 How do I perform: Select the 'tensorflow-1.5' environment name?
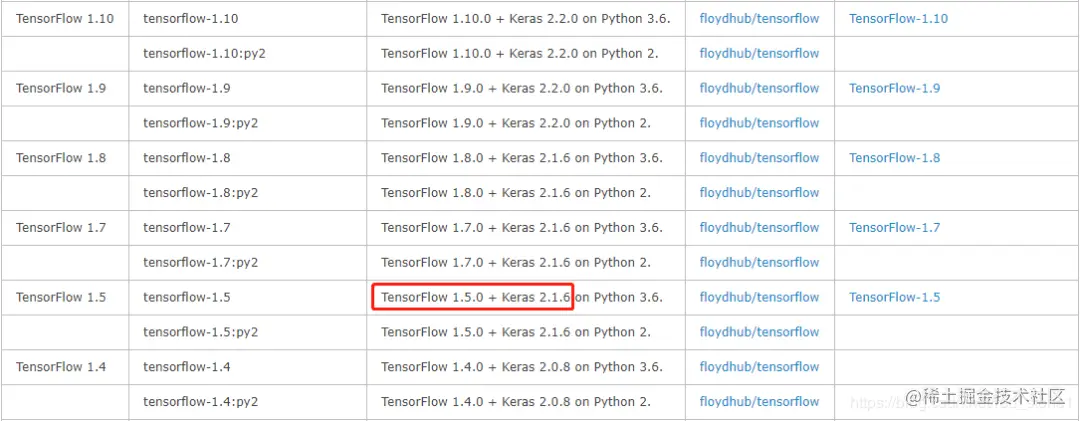click(187, 297)
